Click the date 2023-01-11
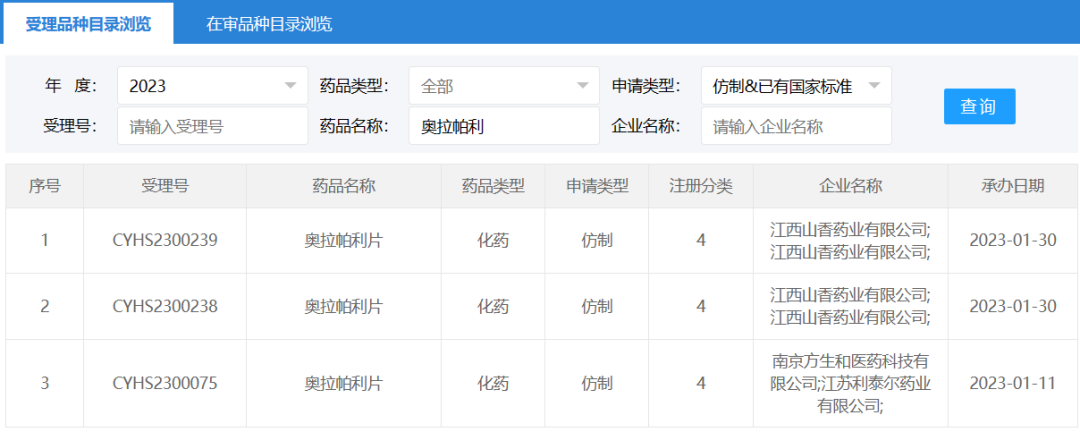This screenshot has height=432, width=1080. tap(1012, 383)
